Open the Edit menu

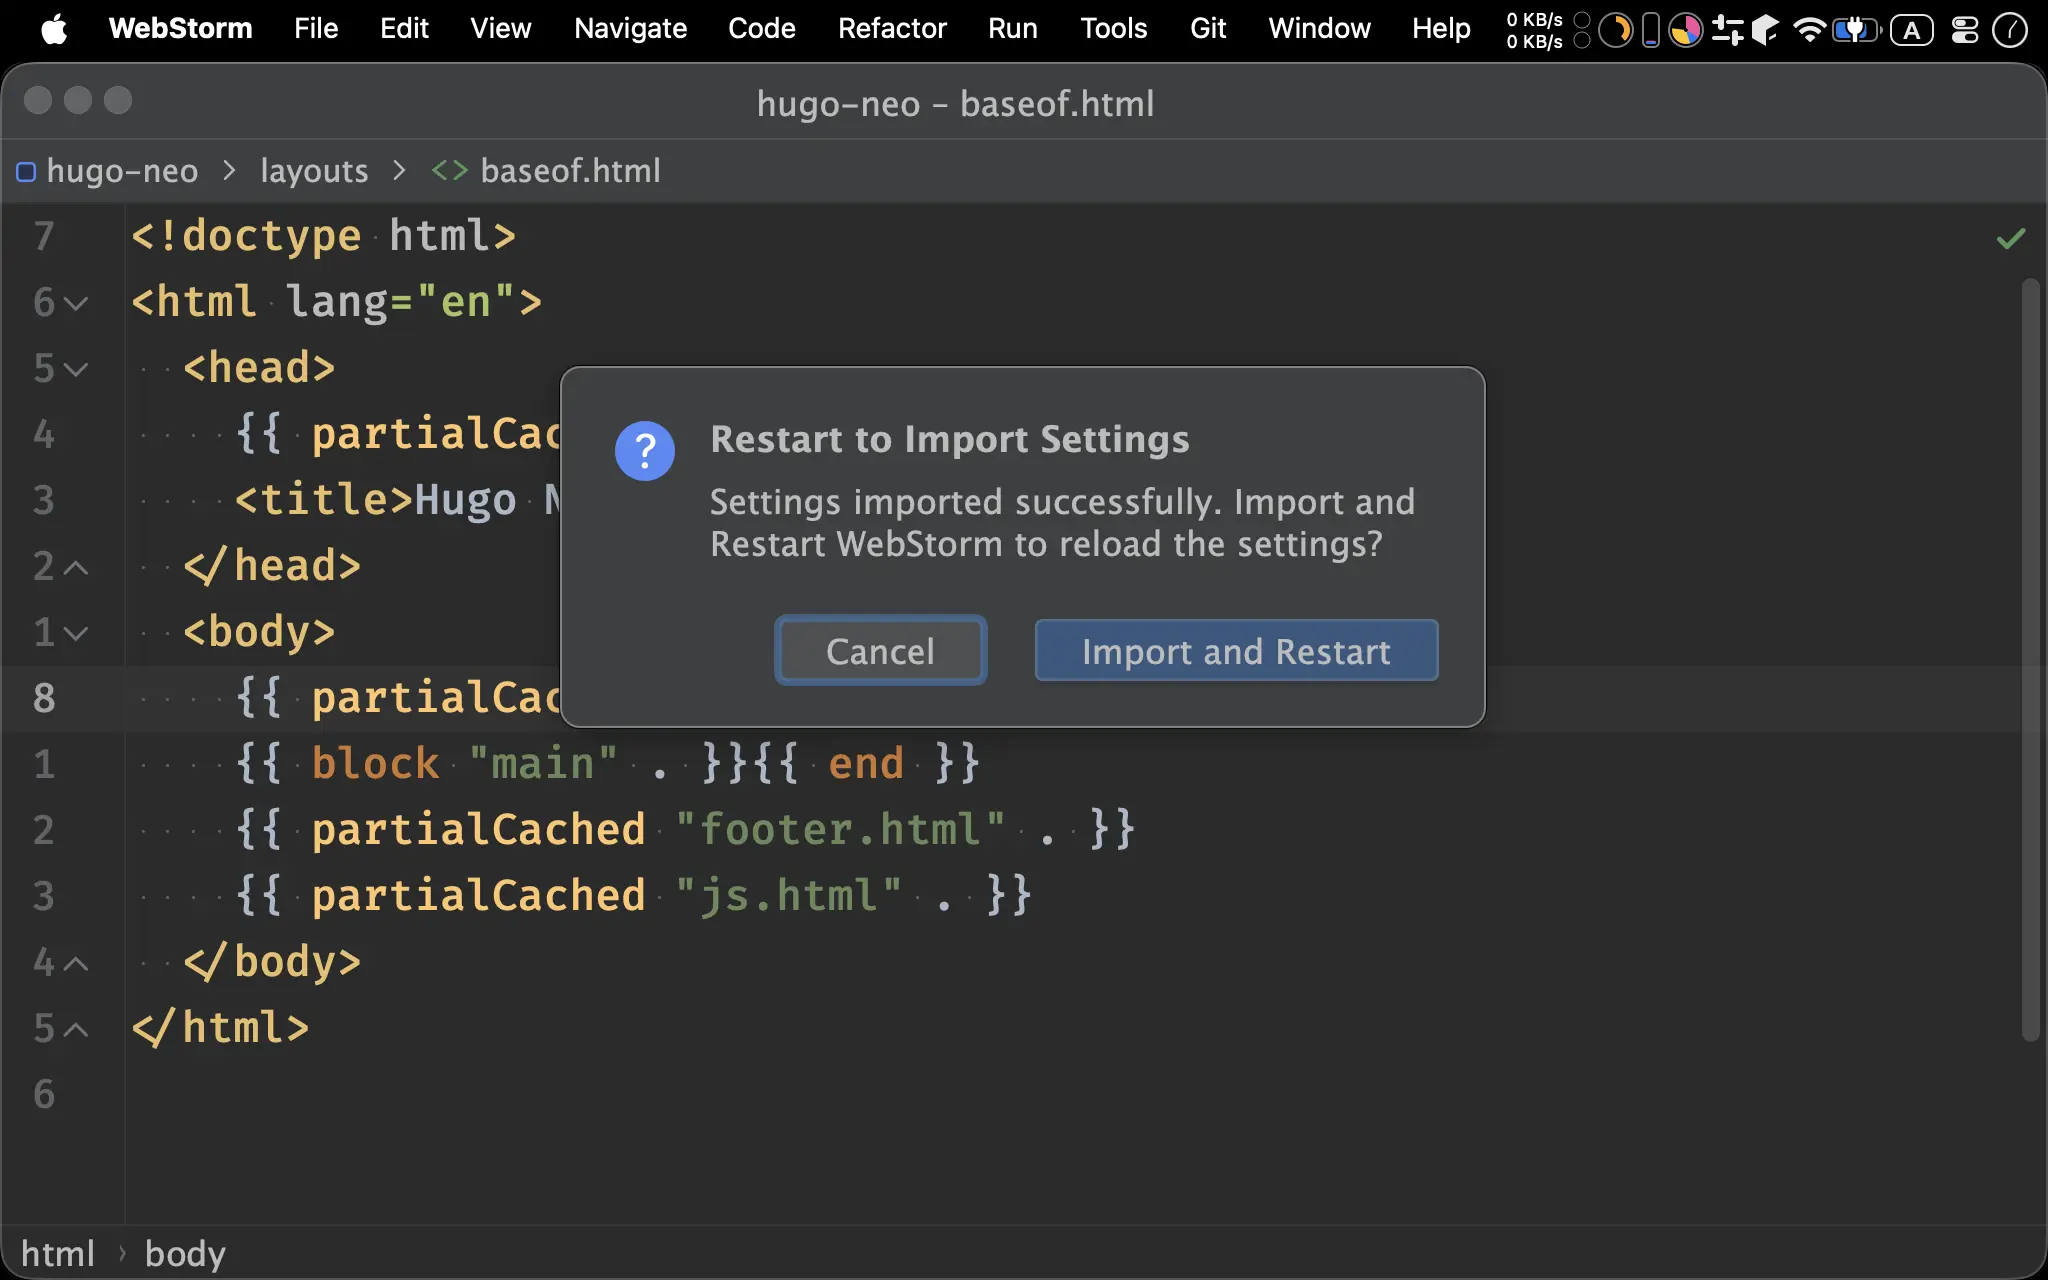[404, 28]
